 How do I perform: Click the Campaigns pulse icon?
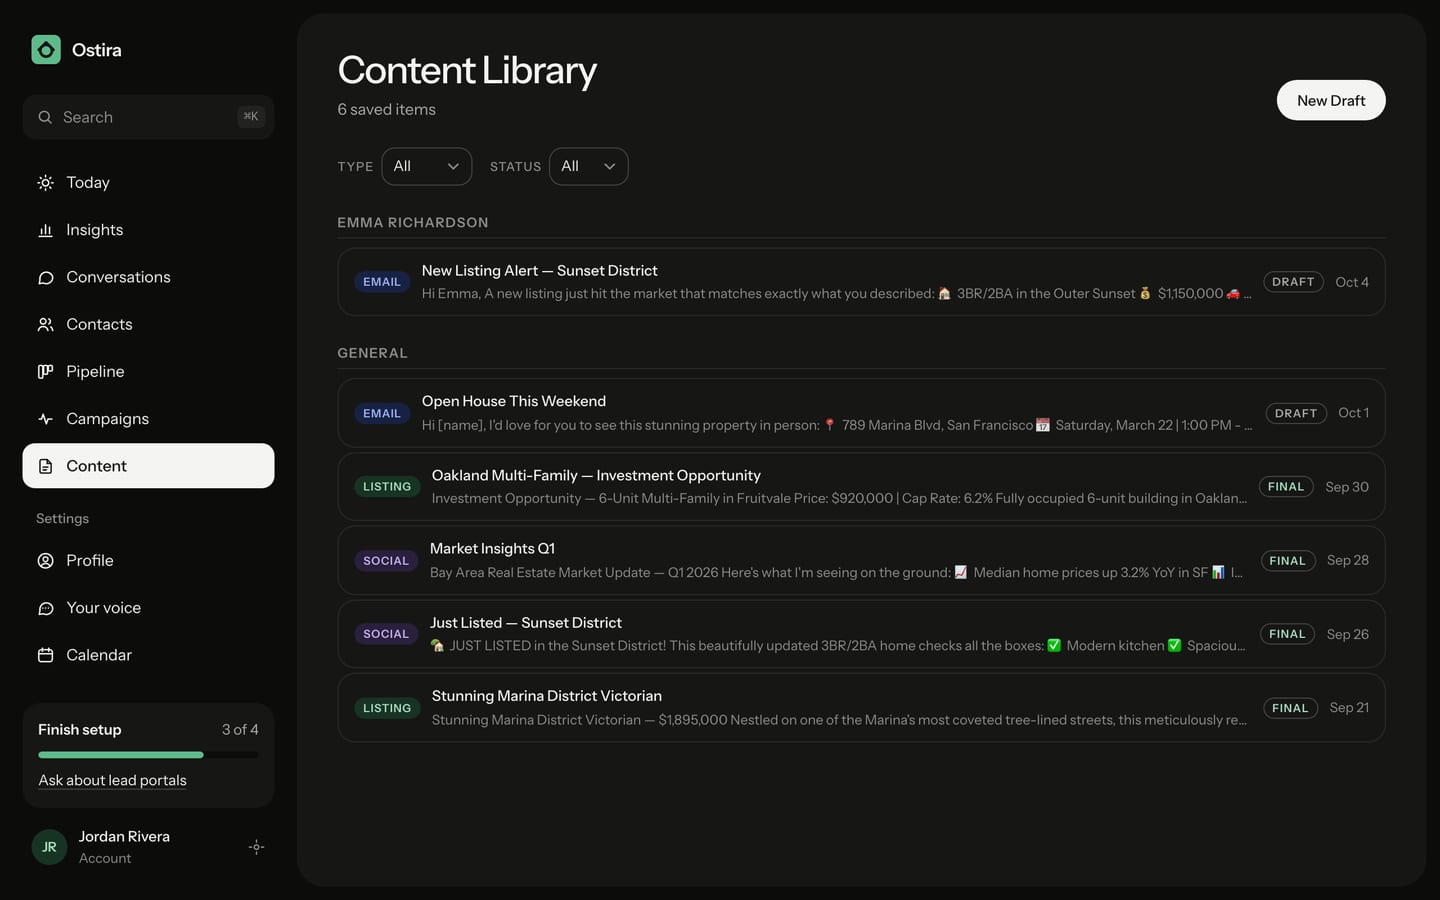click(45, 419)
